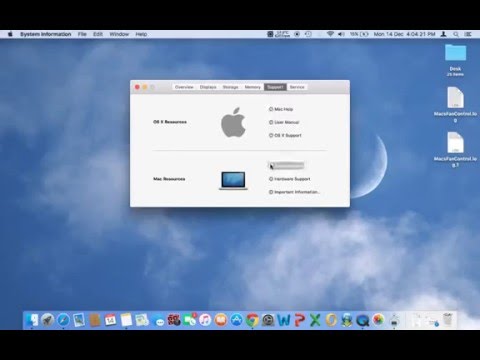
Task: Open the Specifications link in Mac Resources
Action: click(286, 165)
